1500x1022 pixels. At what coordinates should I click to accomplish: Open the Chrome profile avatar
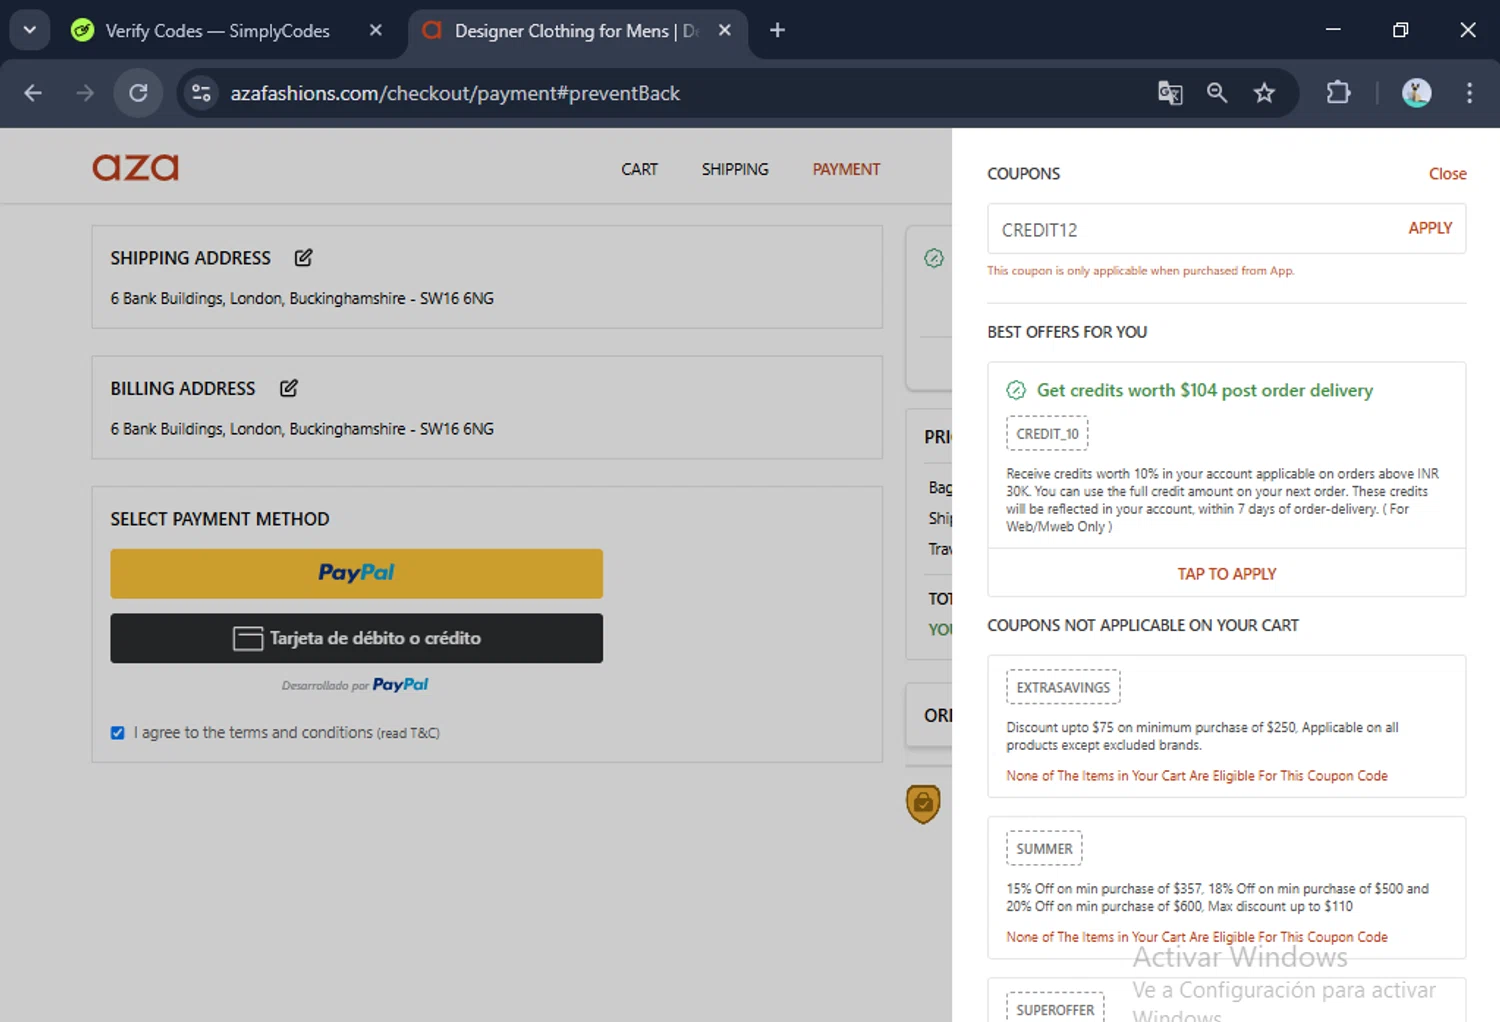pyautogui.click(x=1416, y=93)
